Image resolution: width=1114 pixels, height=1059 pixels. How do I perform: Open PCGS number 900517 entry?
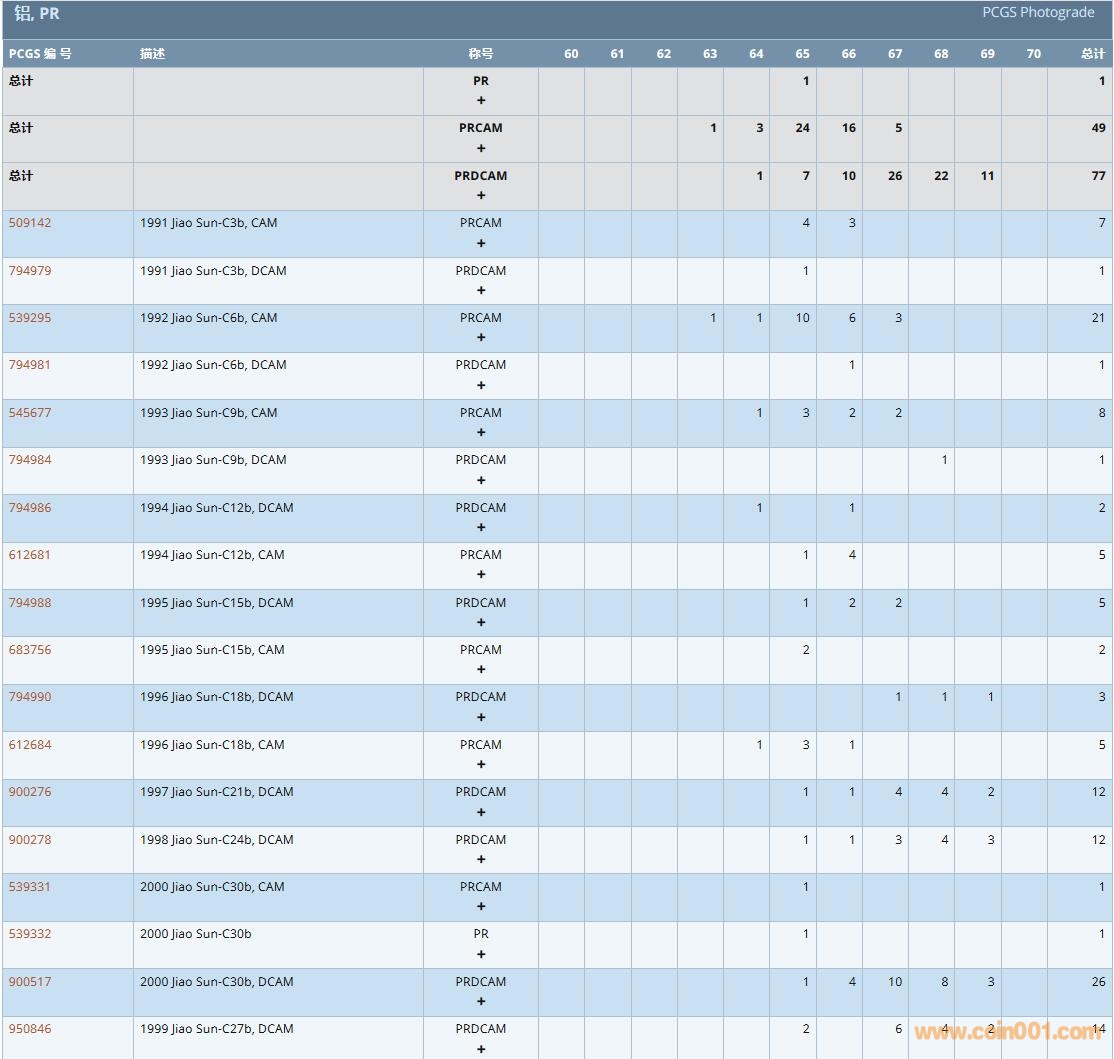coord(30,982)
